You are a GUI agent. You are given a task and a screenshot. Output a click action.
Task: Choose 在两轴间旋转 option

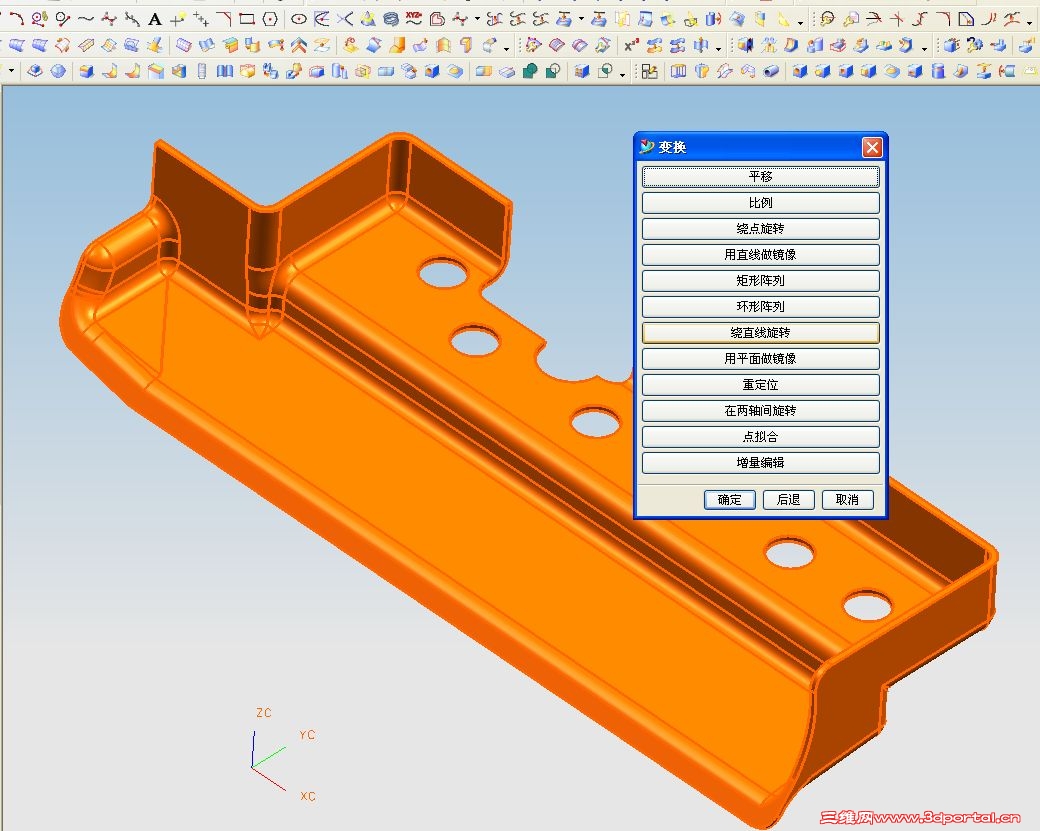pos(761,411)
